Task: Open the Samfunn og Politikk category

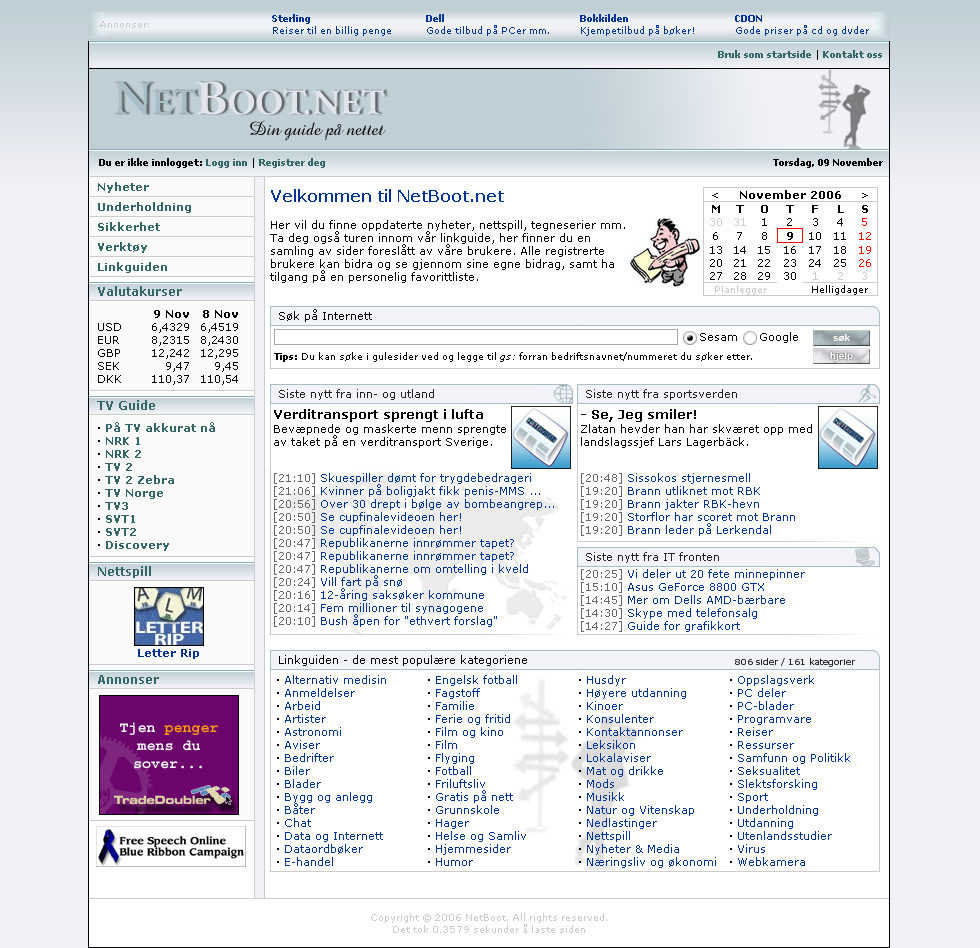Action: [x=794, y=758]
